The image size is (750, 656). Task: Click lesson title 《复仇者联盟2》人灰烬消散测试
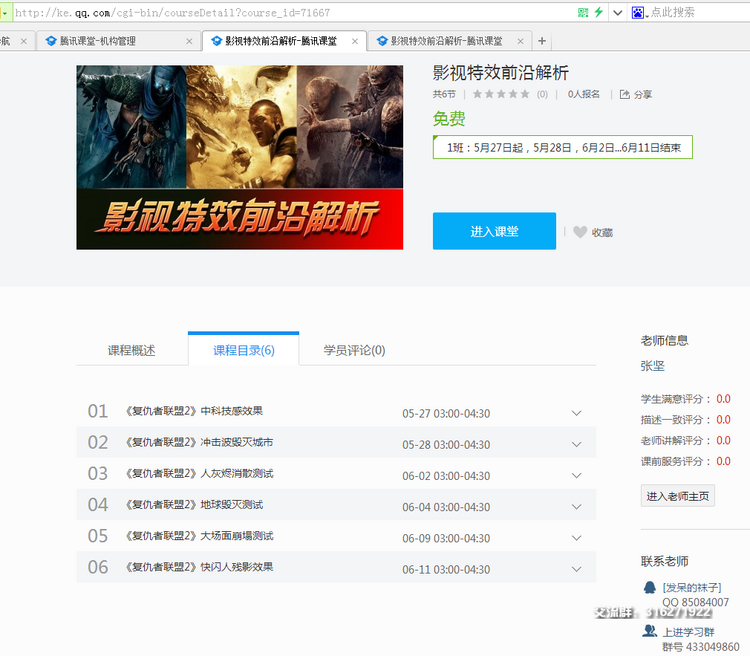(199, 473)
